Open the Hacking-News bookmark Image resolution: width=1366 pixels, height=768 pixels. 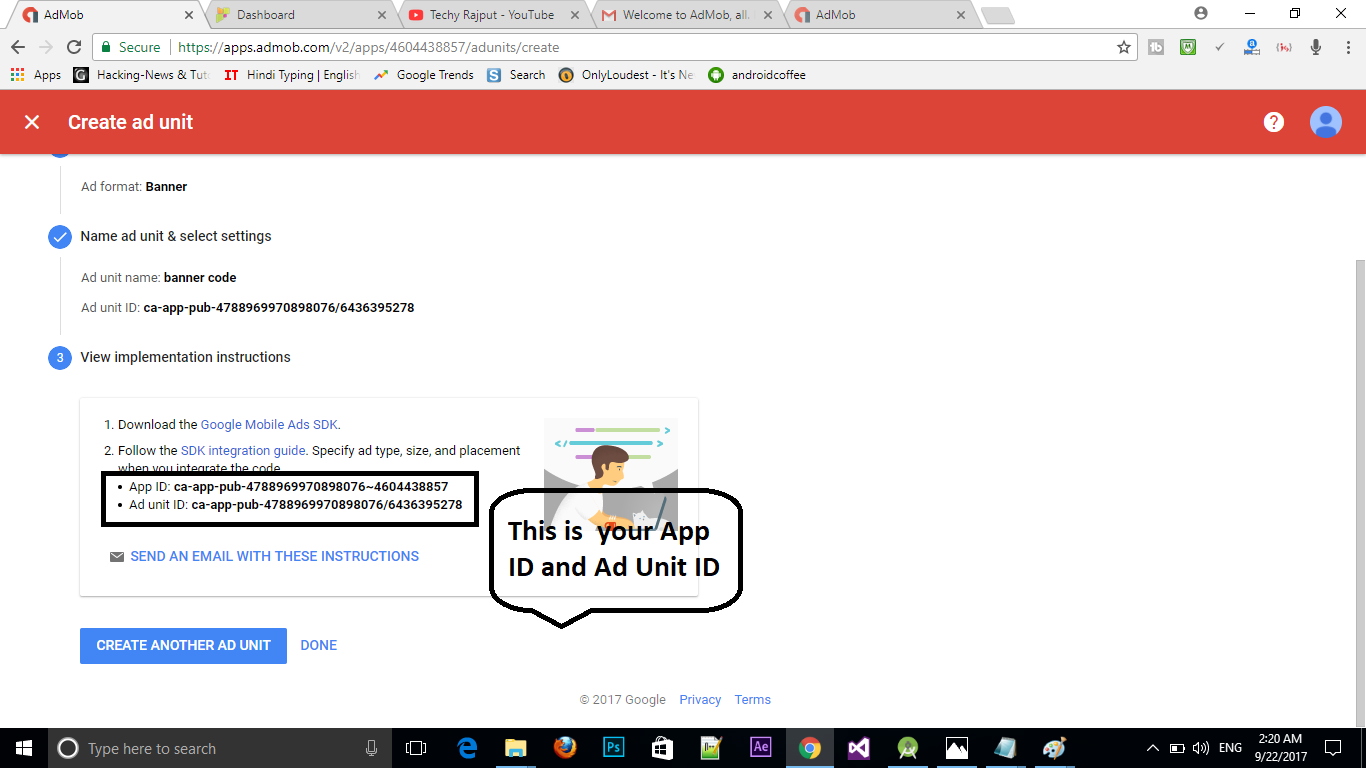tap(141, 75)
